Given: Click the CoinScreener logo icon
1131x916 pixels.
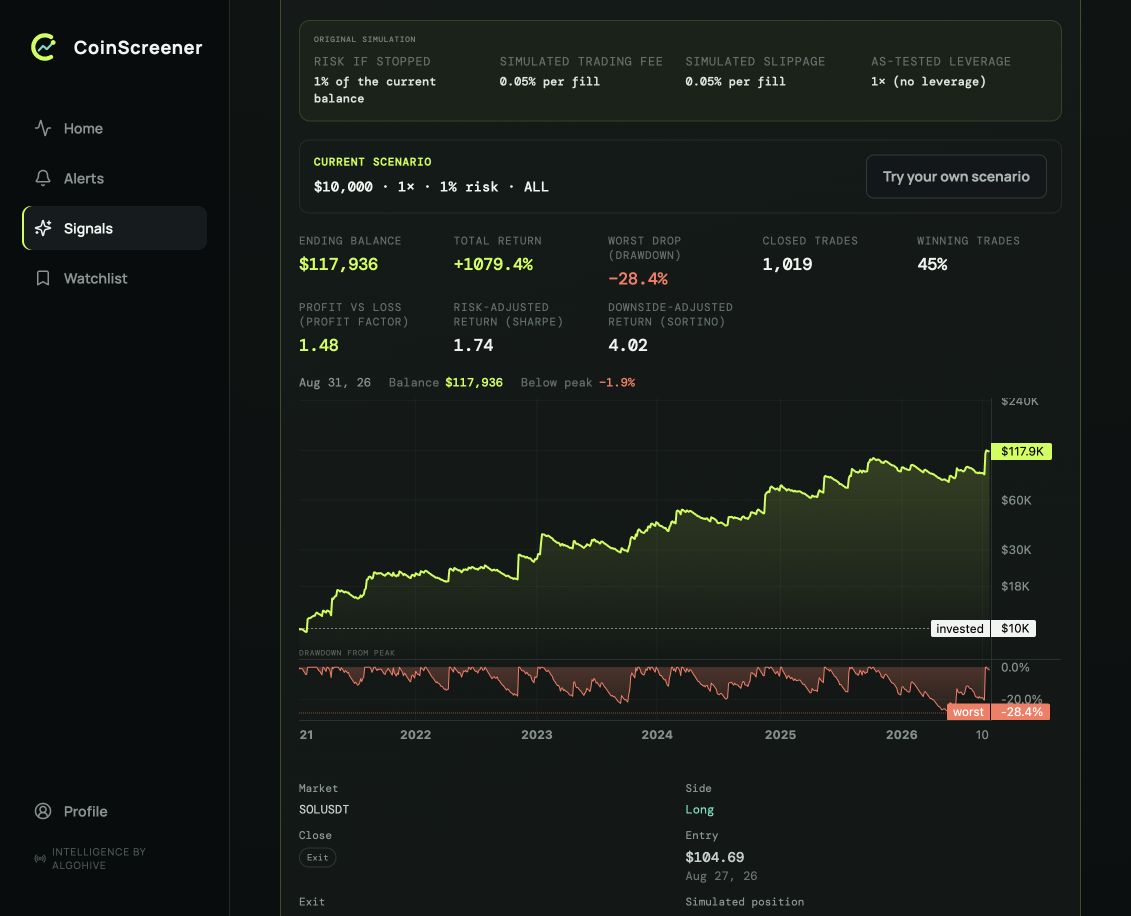Looking at the screenshot, I should (43, 47).
